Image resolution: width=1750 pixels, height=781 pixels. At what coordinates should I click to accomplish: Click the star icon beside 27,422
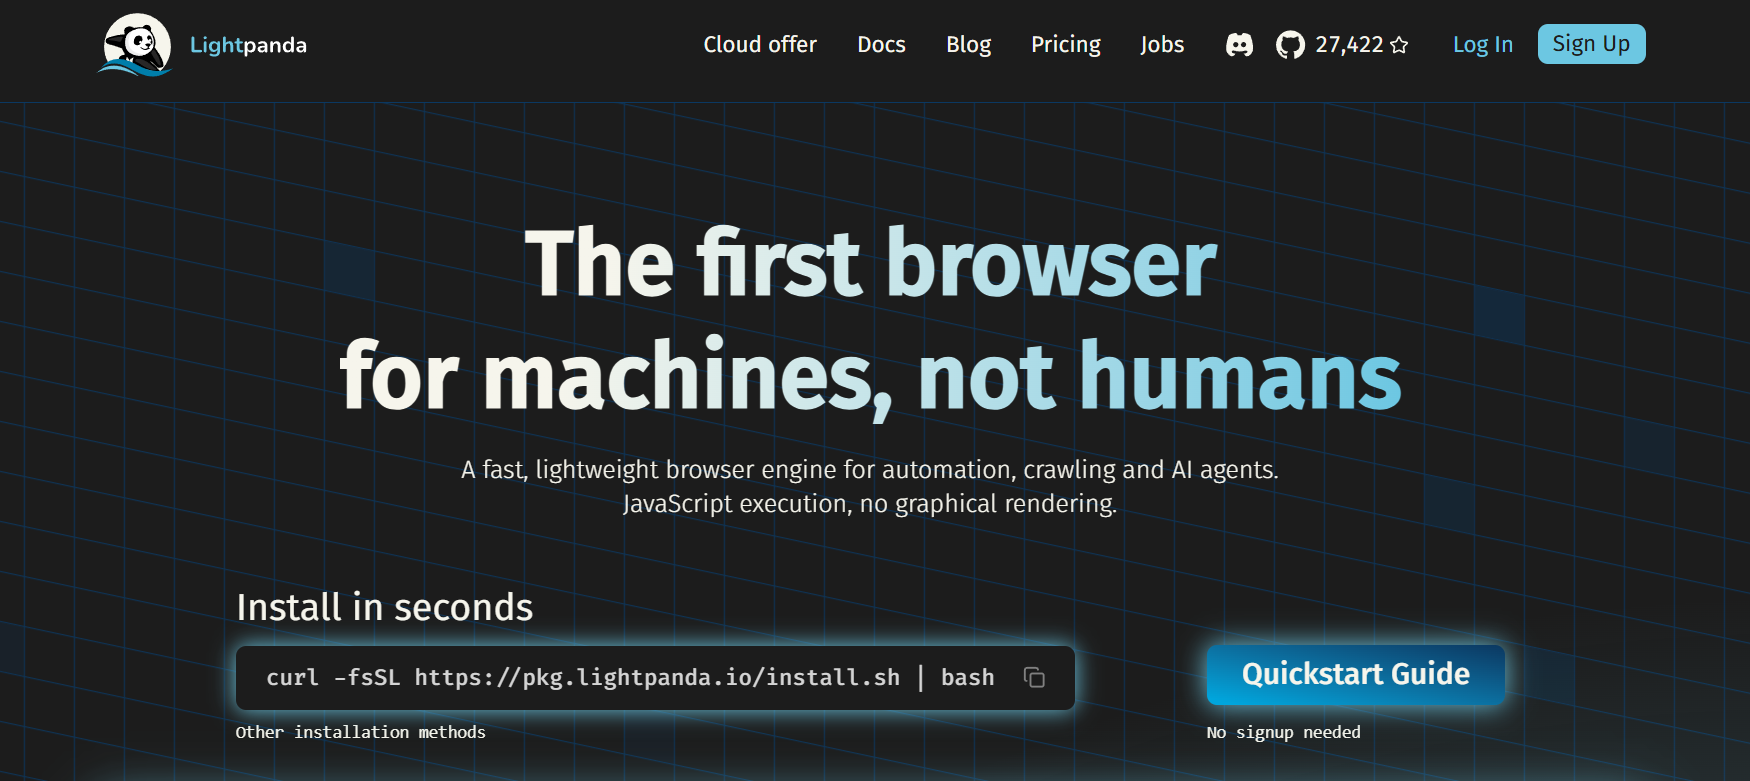point(1399,45)
